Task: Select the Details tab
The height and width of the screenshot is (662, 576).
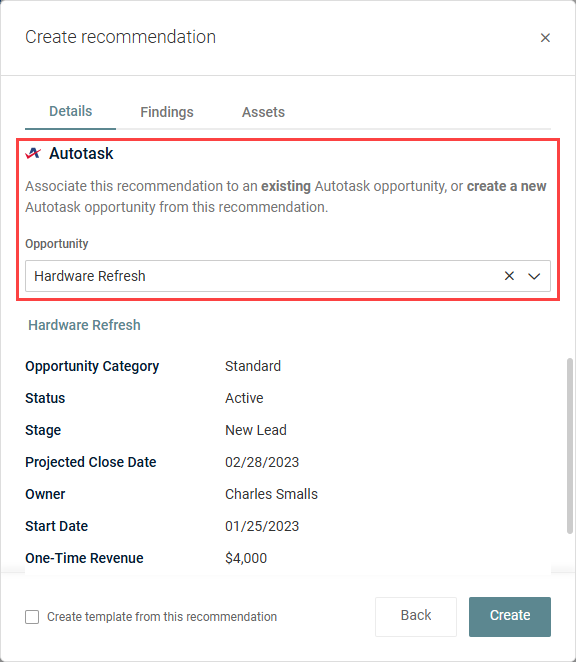Action: click(x=71, y=111)
